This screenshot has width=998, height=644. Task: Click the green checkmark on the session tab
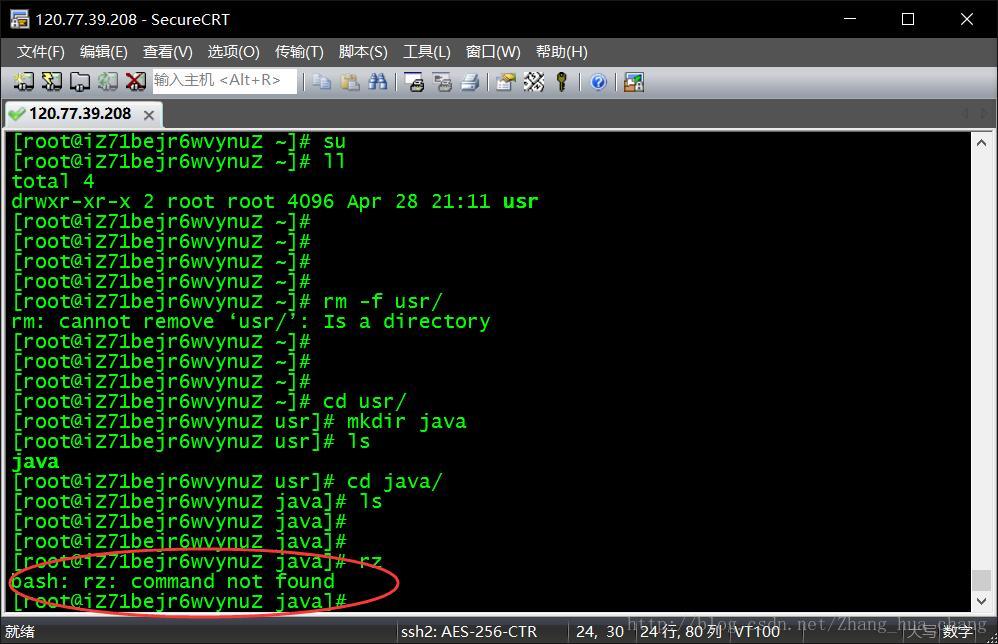pyautogui.click(x=17, y=114)
